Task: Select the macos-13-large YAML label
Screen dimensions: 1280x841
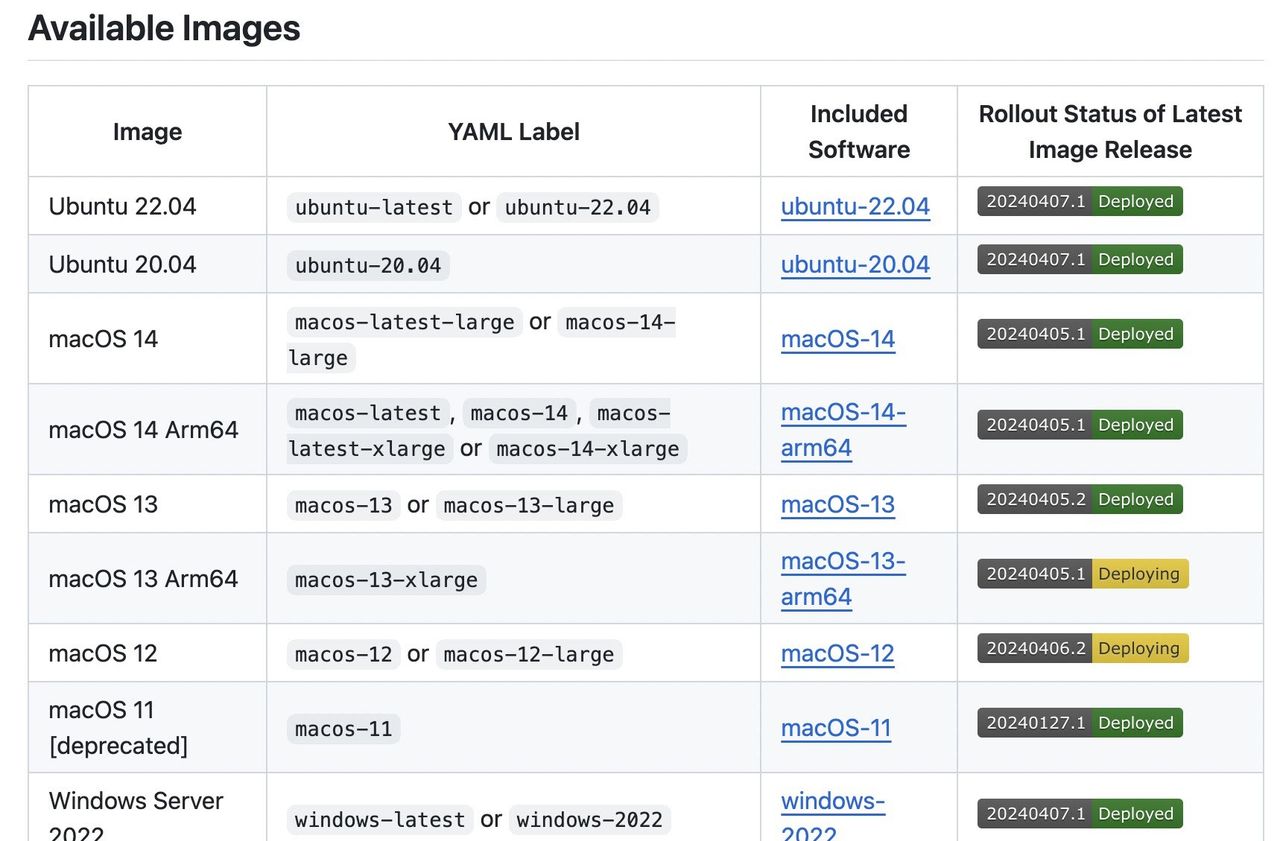Action: tap(529, 505)
